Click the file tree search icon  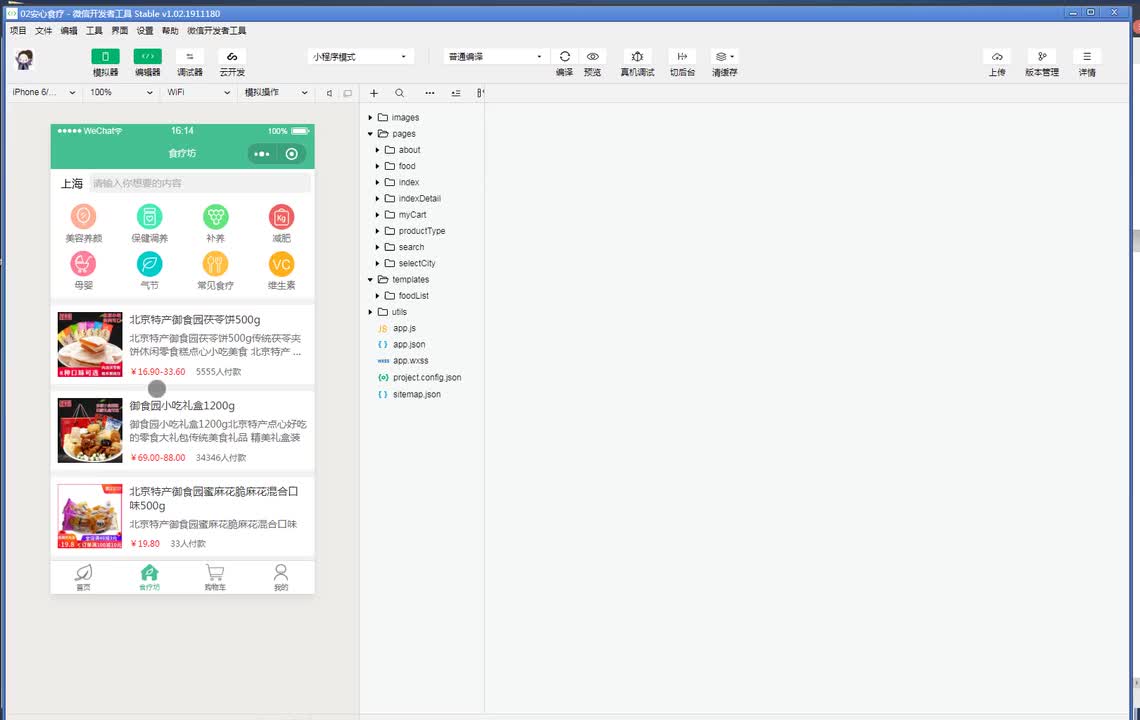(399, 93)
